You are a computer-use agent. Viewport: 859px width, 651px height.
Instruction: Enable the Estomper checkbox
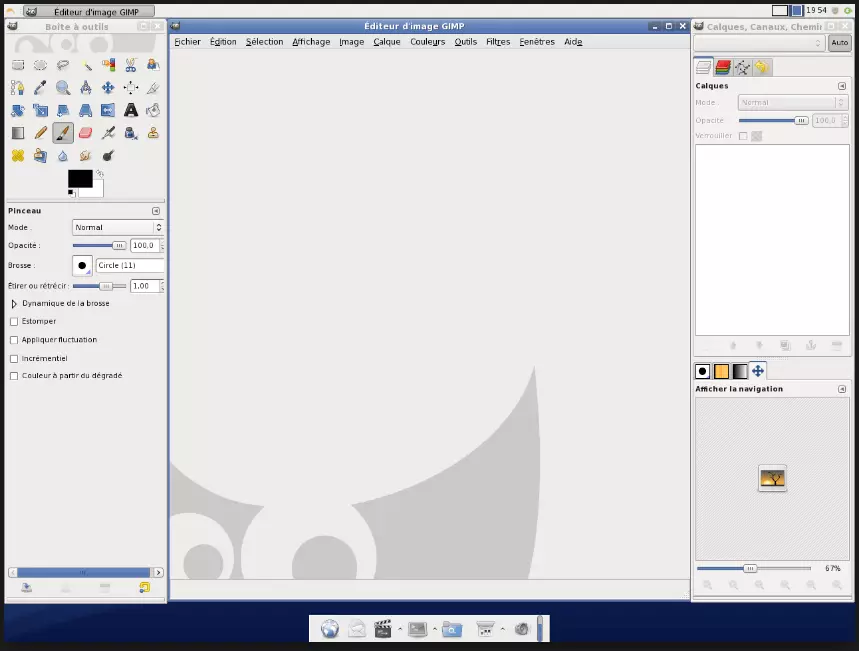tap(14, 322)
